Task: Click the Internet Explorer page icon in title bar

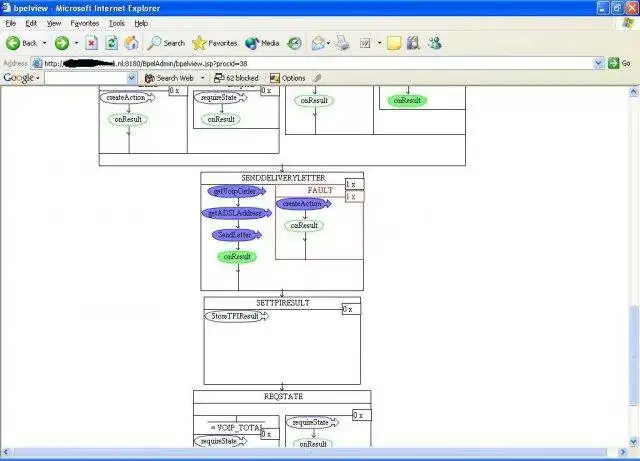Action: pos(7,7)
